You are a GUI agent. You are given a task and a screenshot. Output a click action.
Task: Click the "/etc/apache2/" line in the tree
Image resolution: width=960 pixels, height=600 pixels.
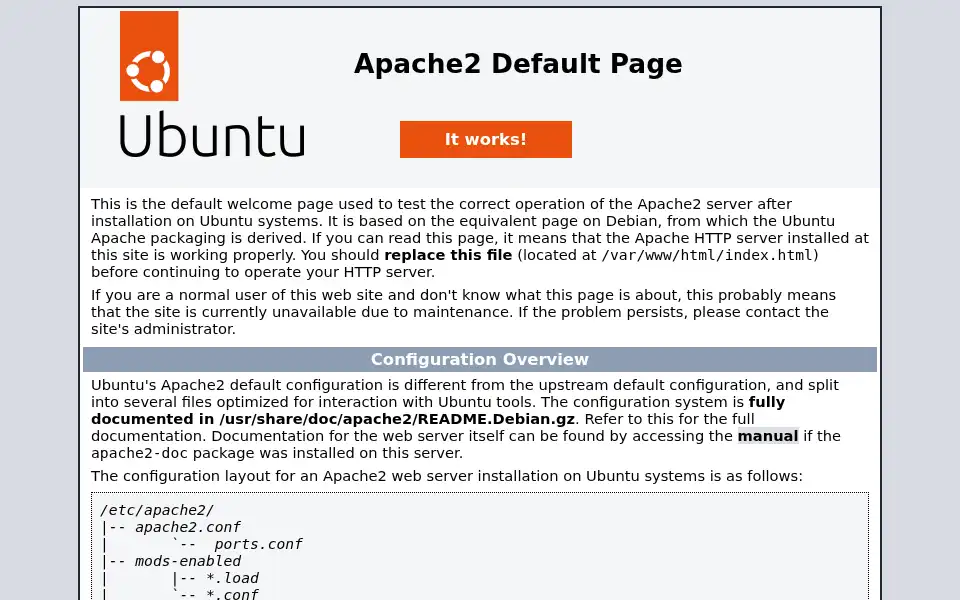pyautogui.click(x=157, y=510)
